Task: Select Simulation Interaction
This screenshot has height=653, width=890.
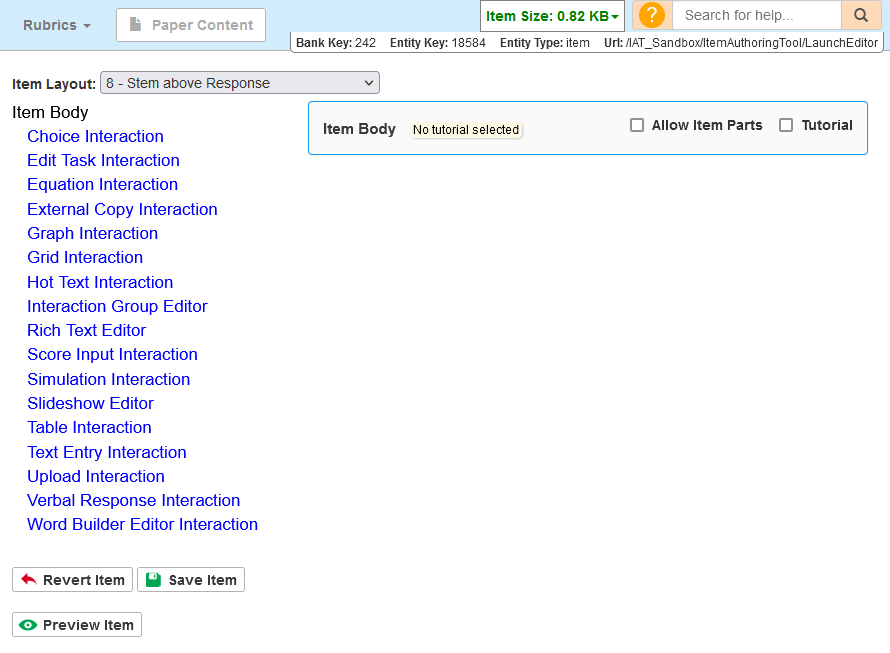Action: (108, 379)
